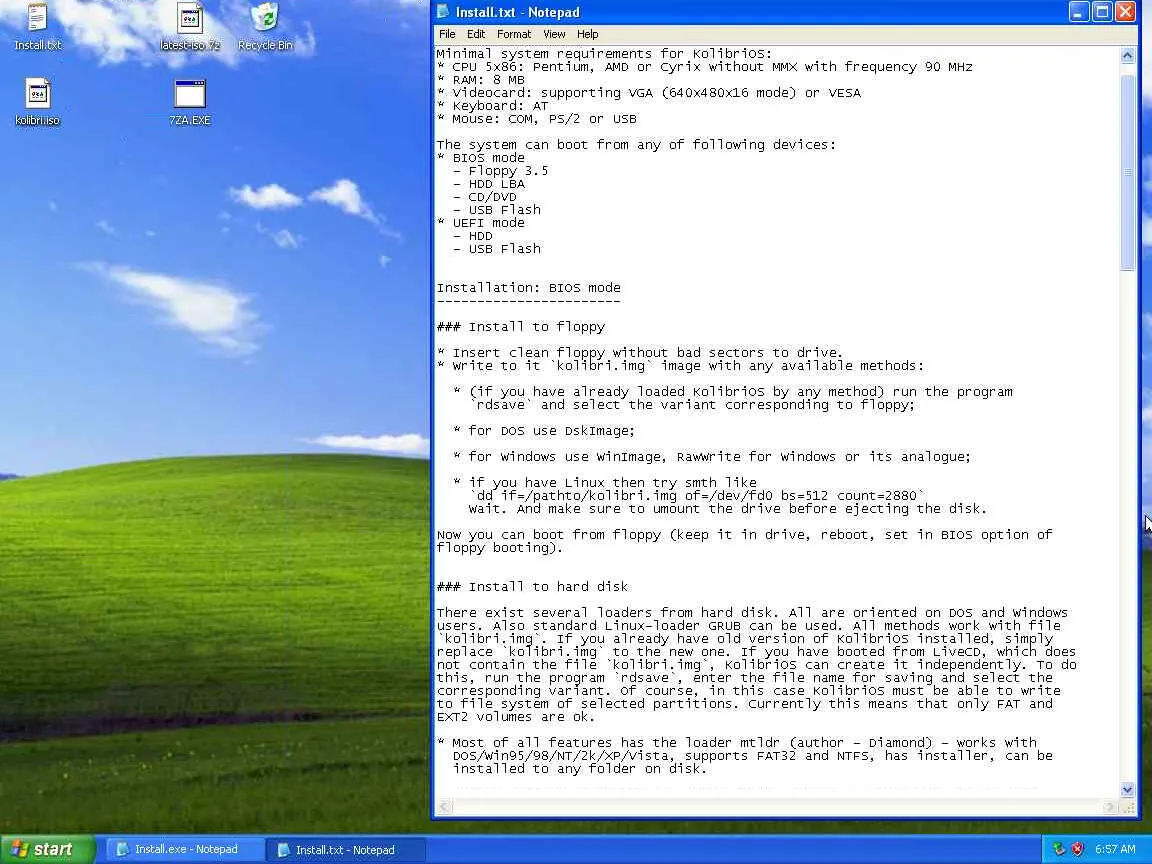Click the horizontal scrollbar right arrow
The image size is (1152, 864).
pyautogui.click(x=1111, y=807)
